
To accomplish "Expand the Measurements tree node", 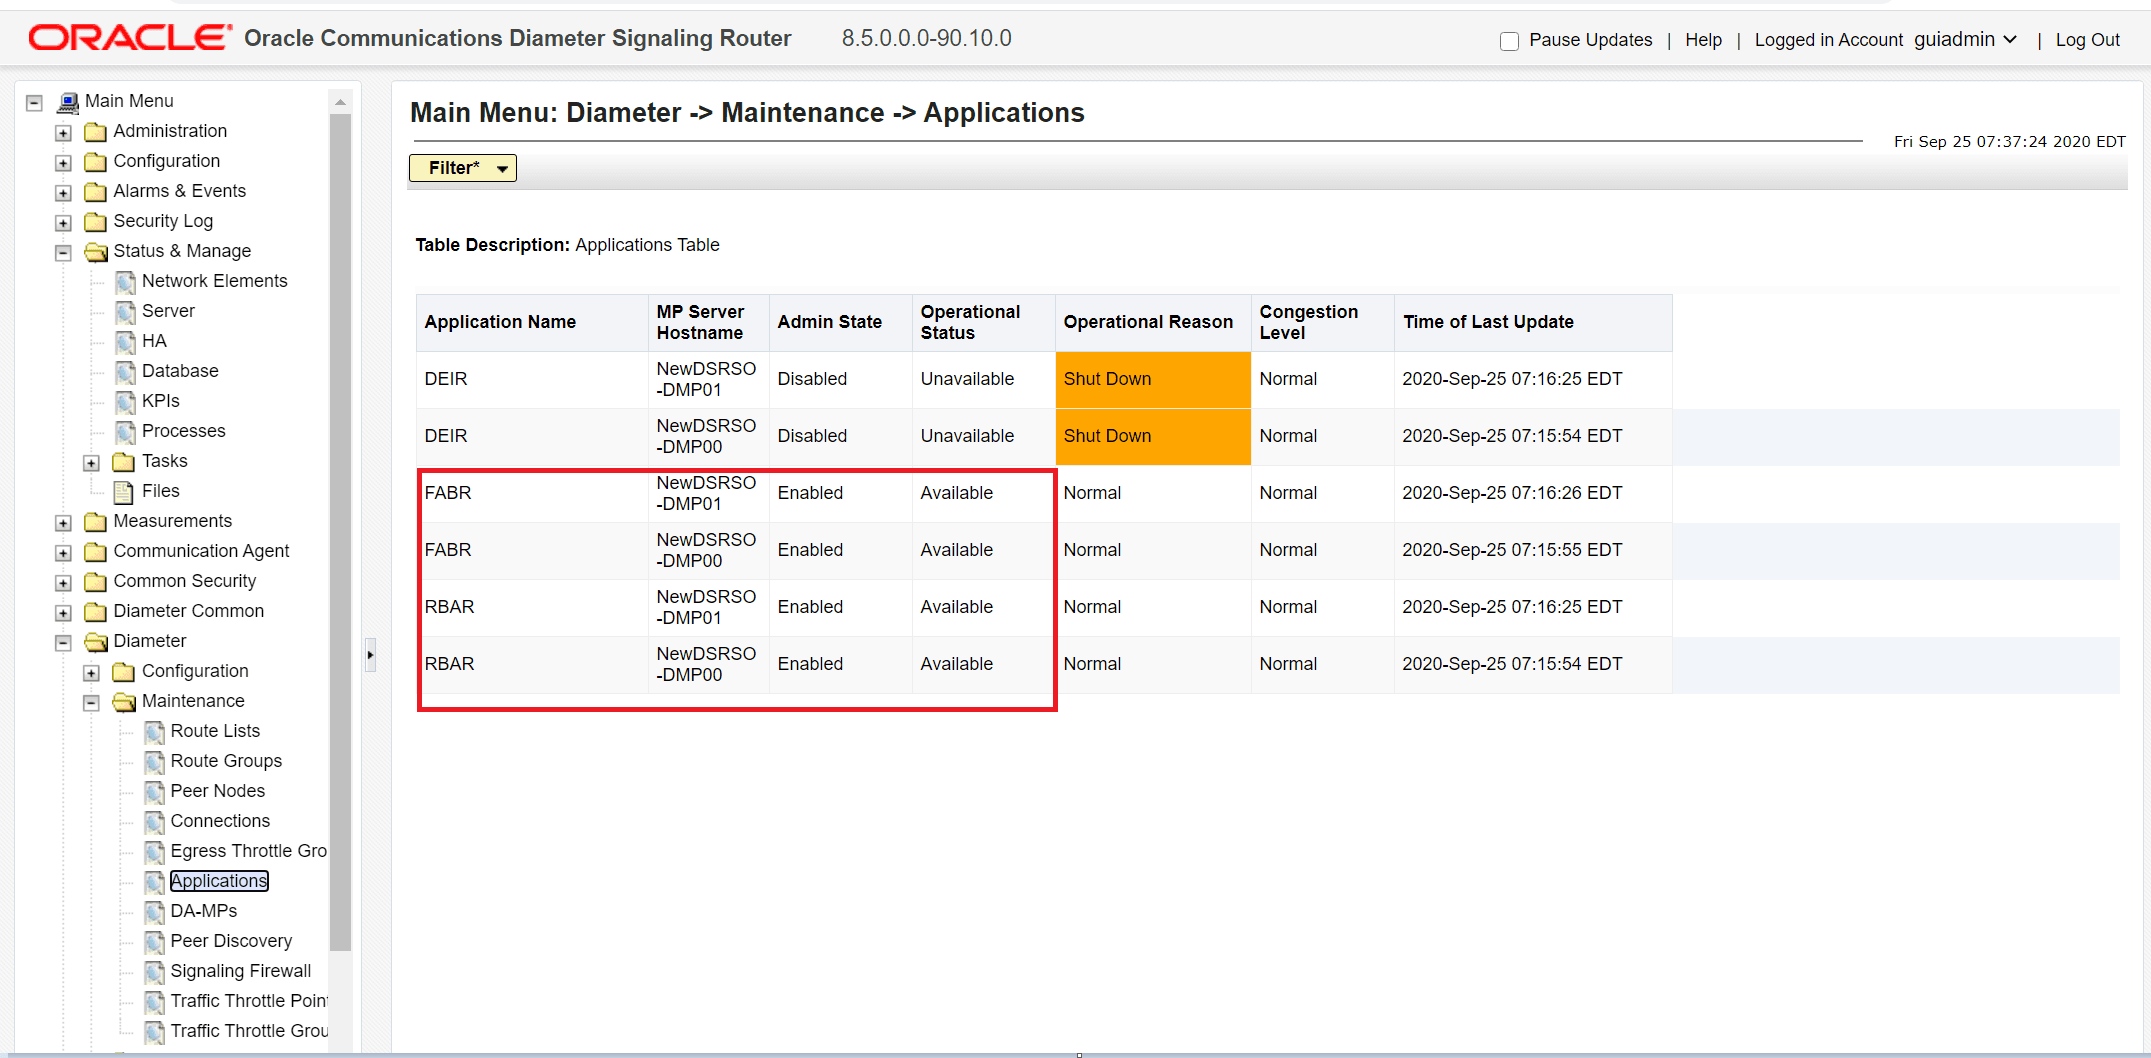I will pos(63,523).
